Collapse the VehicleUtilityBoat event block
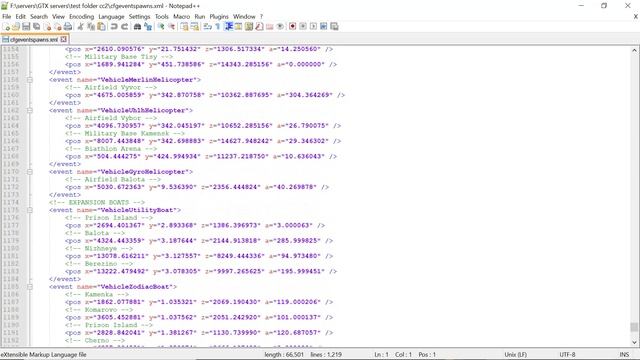 [x=30, y=210]
